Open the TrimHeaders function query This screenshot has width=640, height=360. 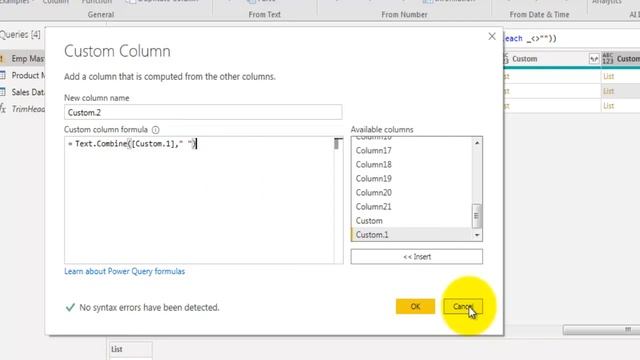(x=28, y=109)
